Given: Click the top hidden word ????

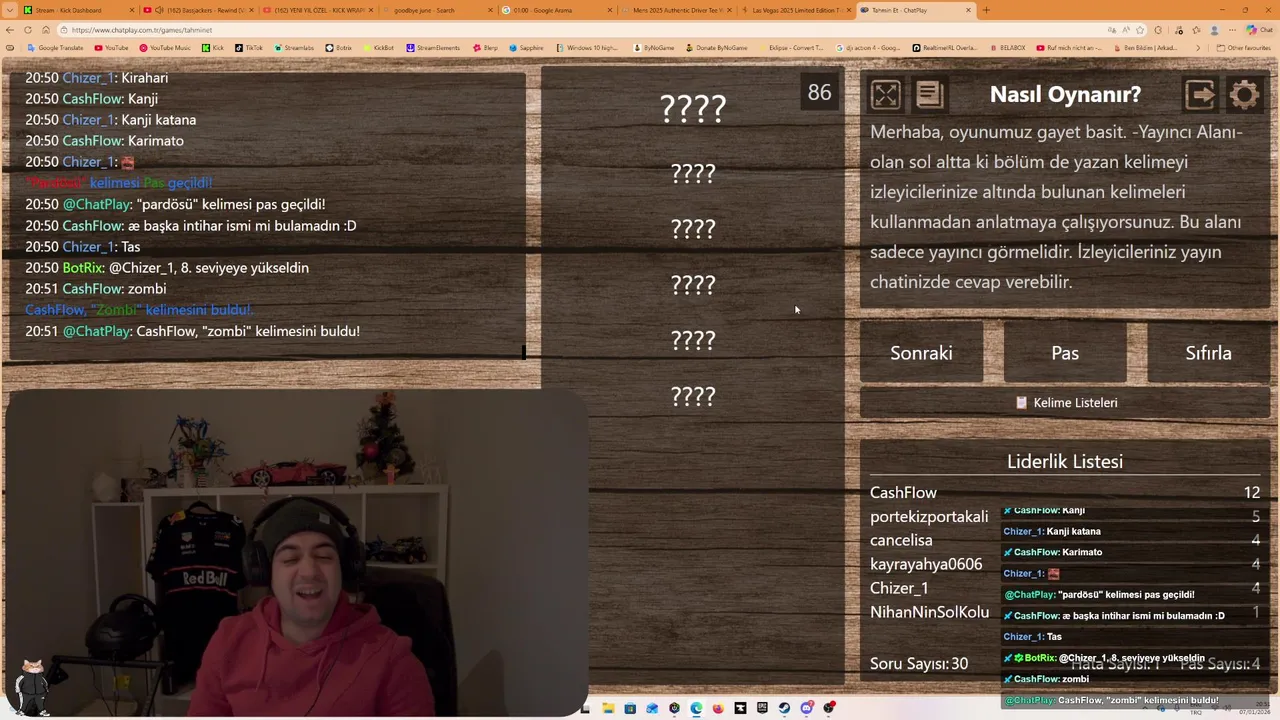Looking at the screenshot, I should (693, 108).
